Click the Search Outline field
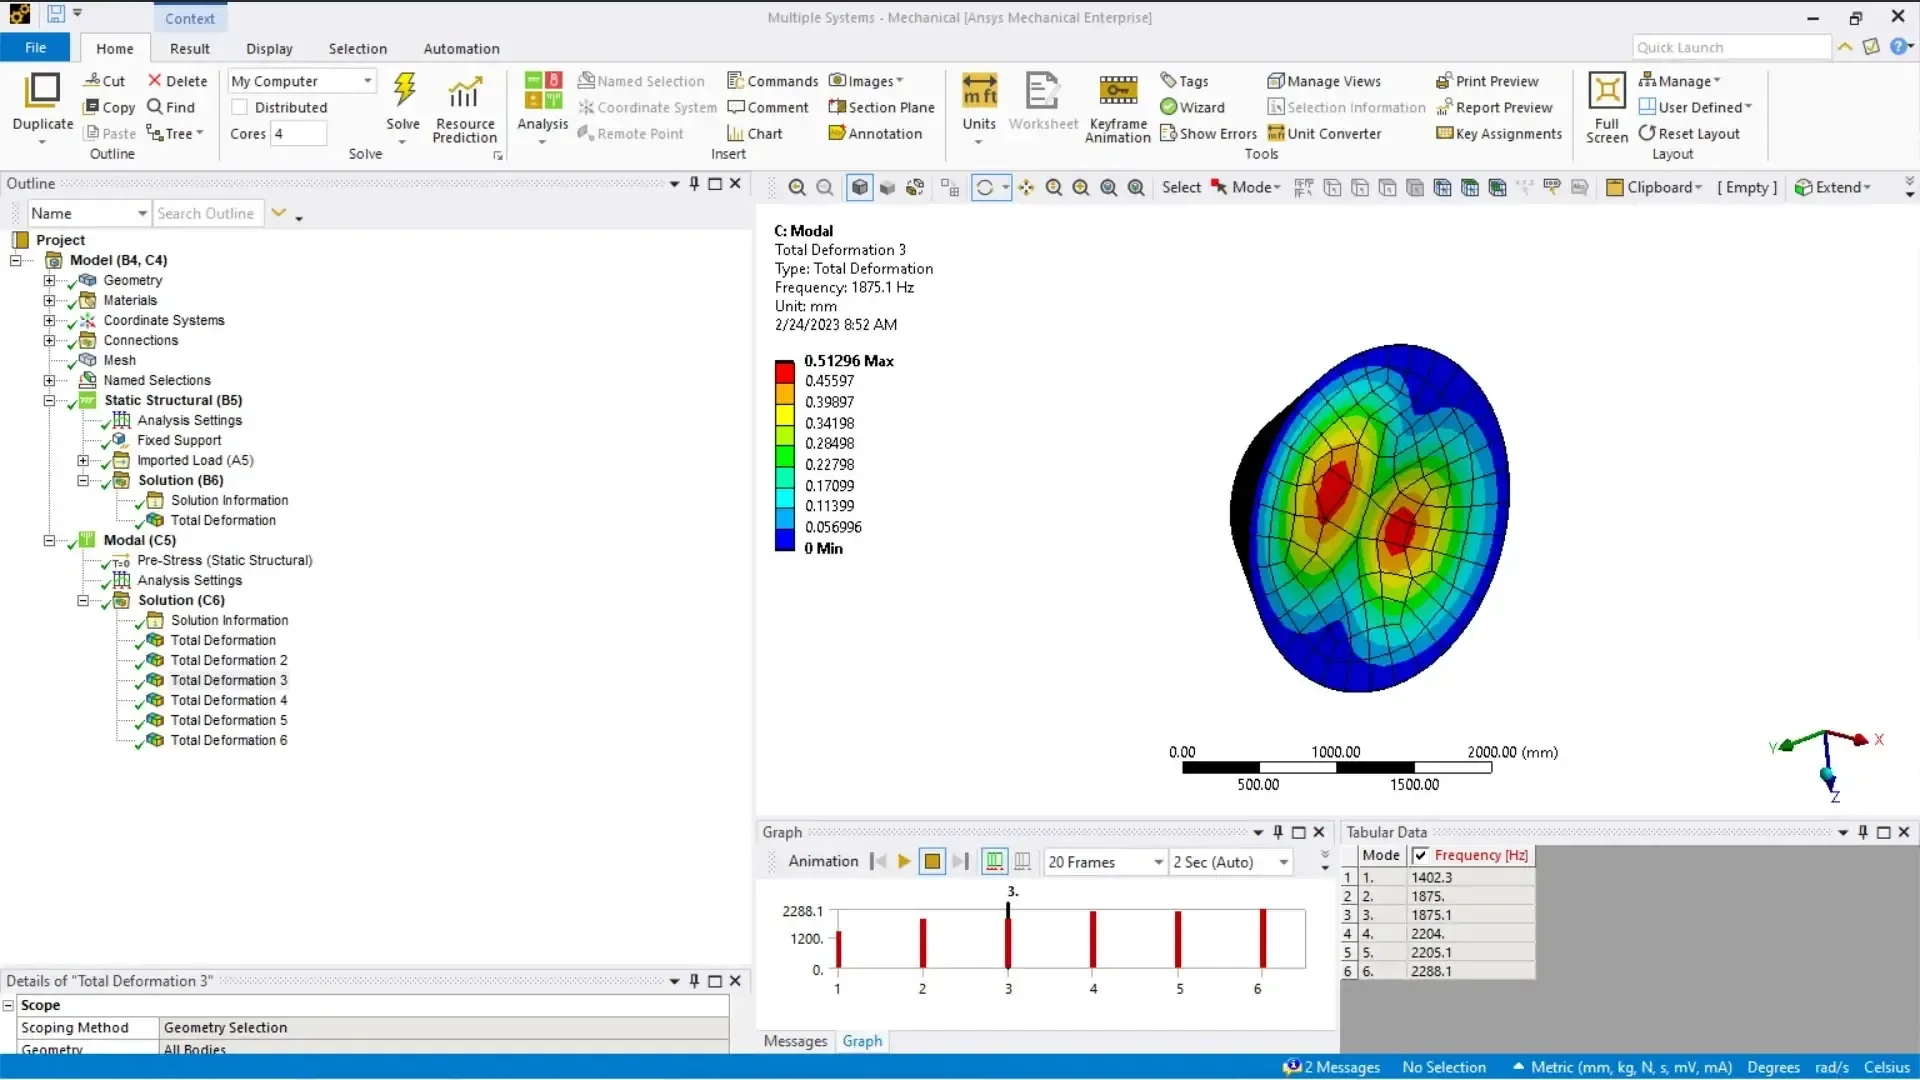This screenshot has height=1080, width=1920. click(208, 213)
